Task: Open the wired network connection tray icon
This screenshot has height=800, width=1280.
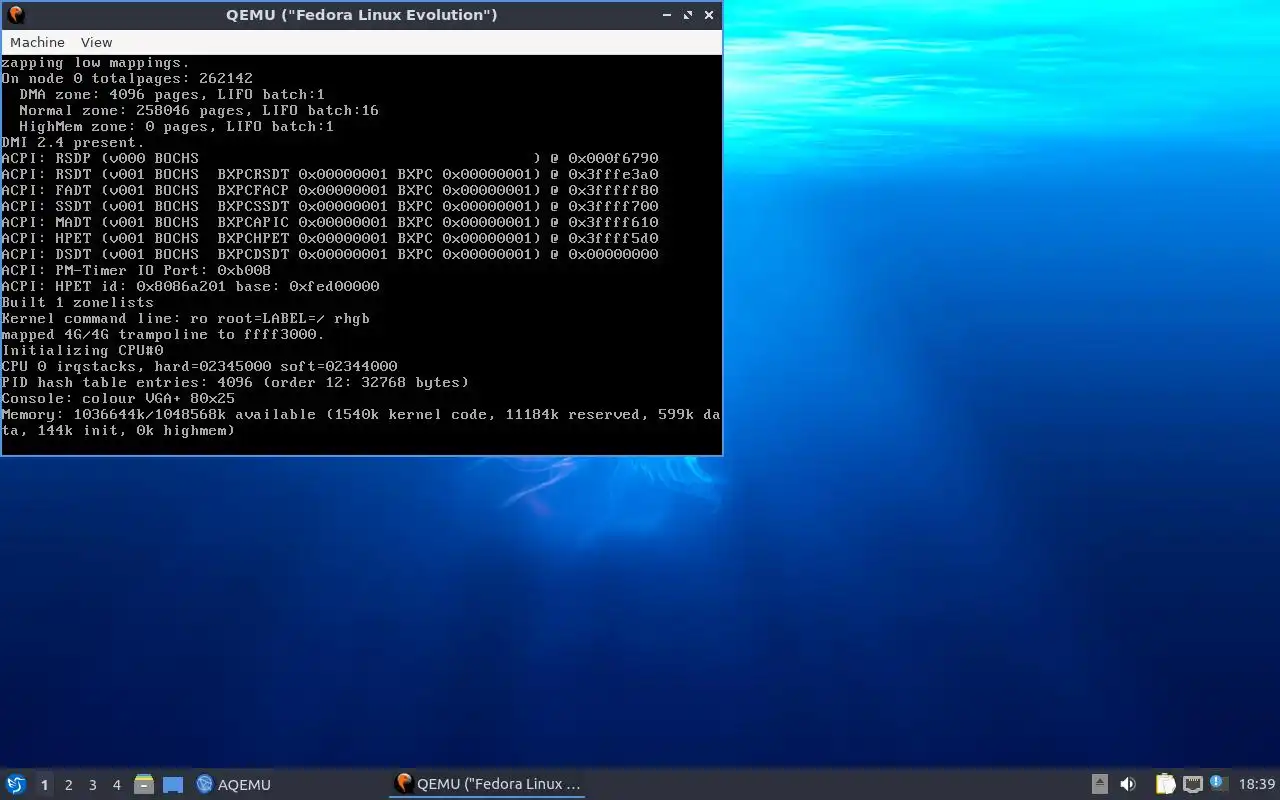Action: (x=1192, y=785)
